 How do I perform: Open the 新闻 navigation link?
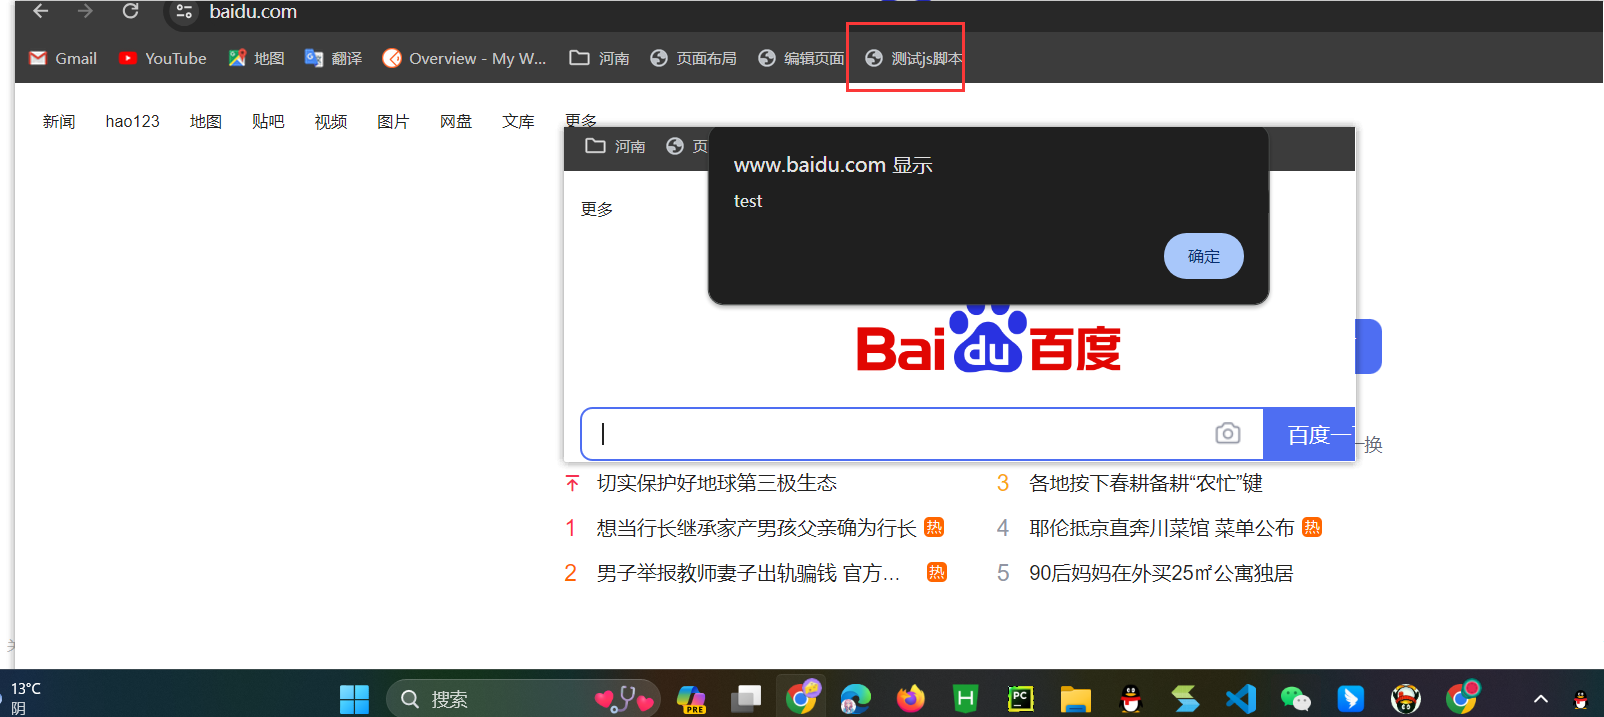click(59, 121)
